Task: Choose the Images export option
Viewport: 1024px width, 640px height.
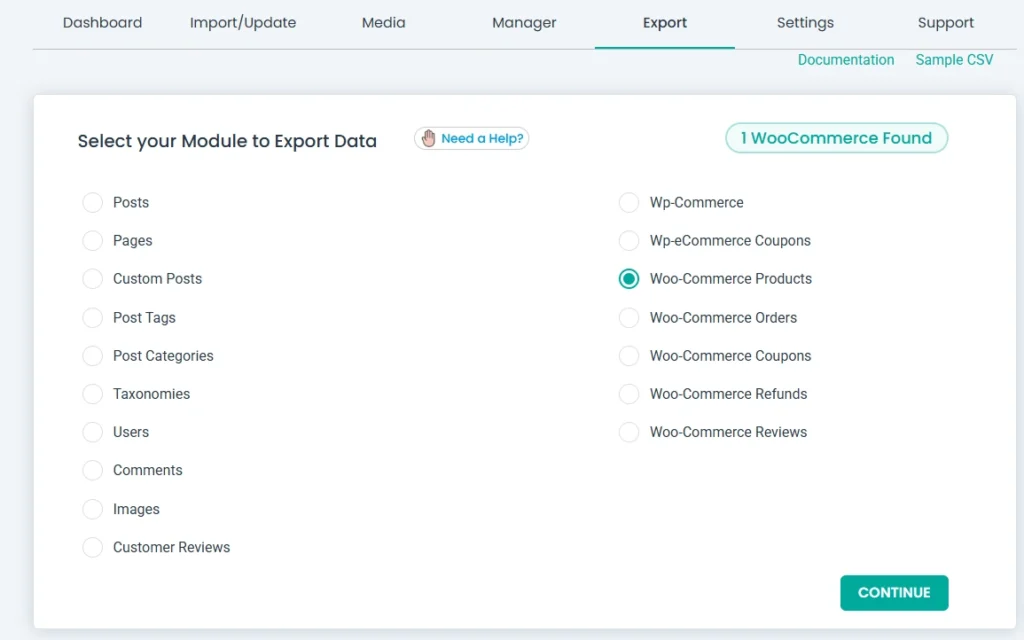Action: [93, 509]
